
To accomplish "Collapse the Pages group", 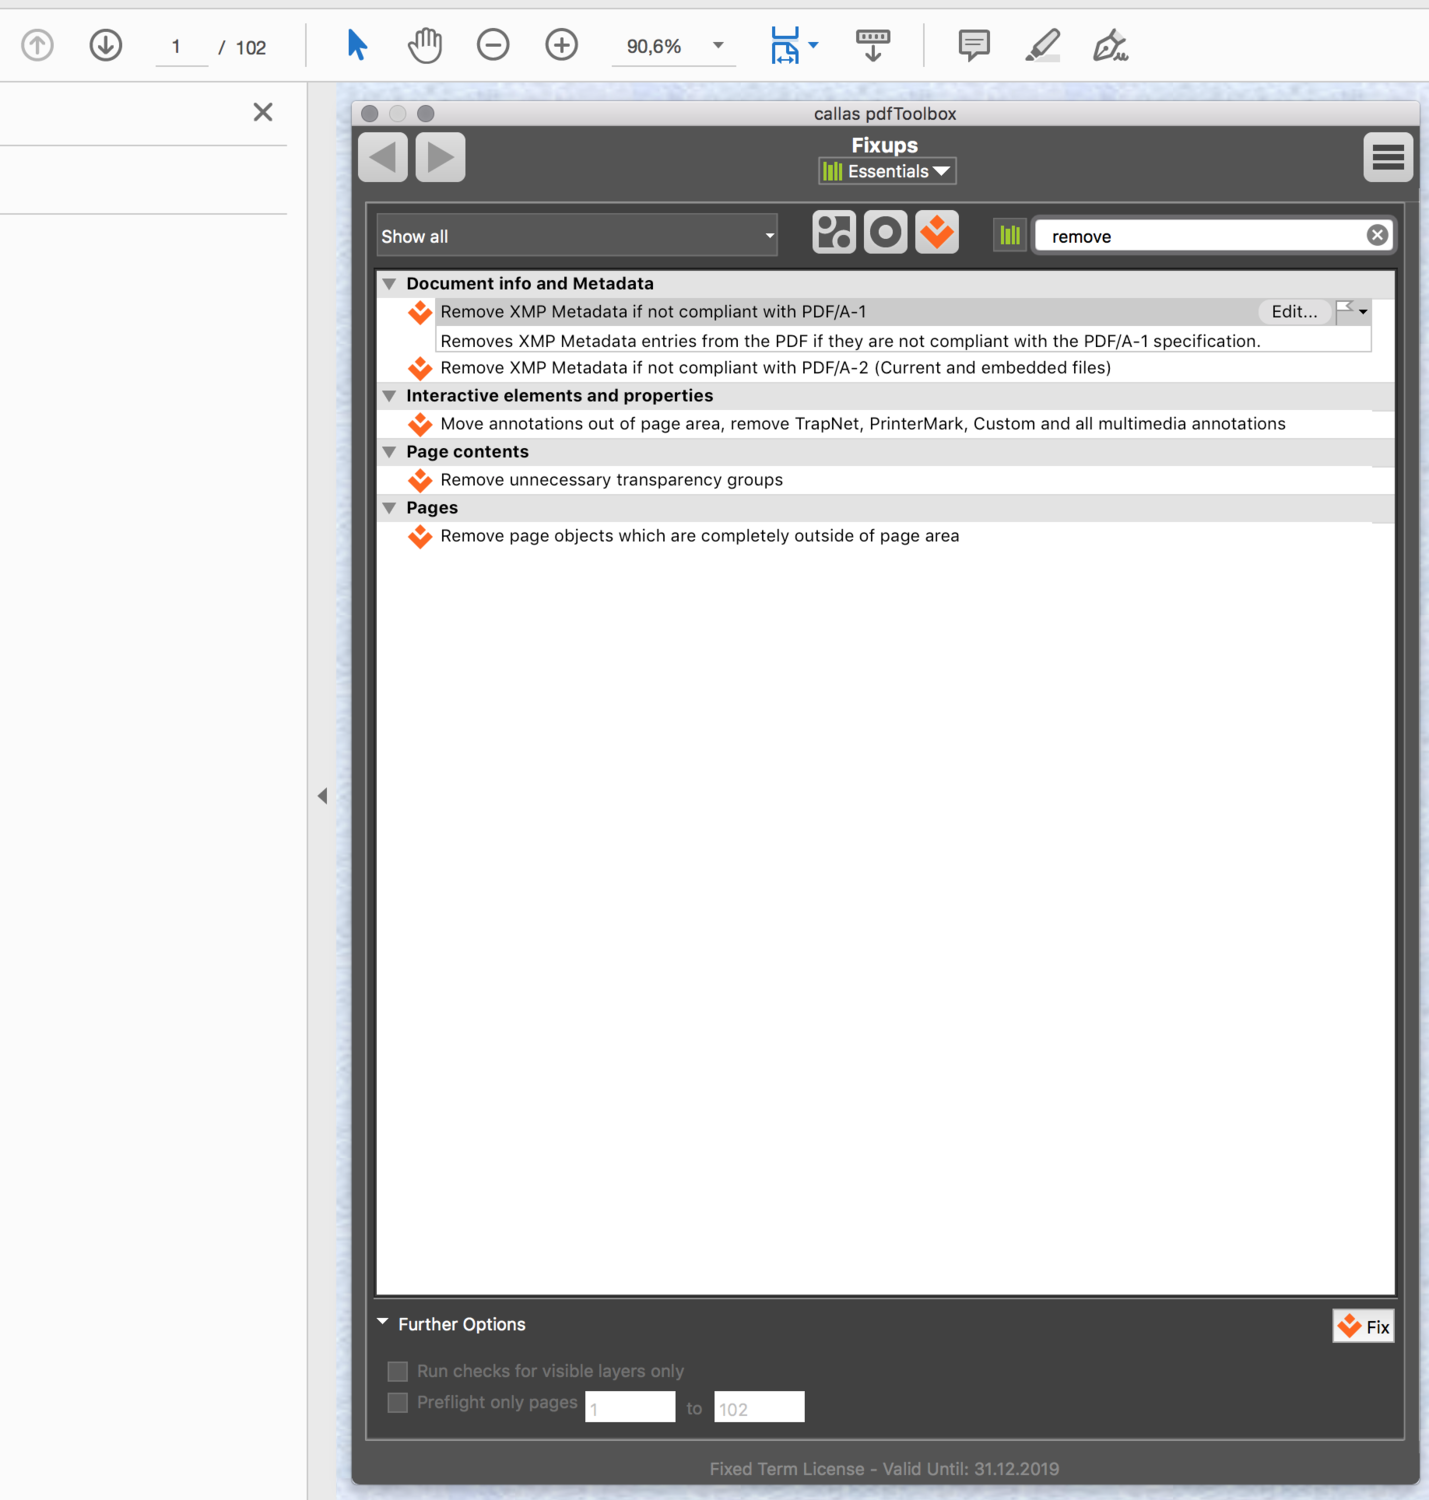I will tap(390, 508).
